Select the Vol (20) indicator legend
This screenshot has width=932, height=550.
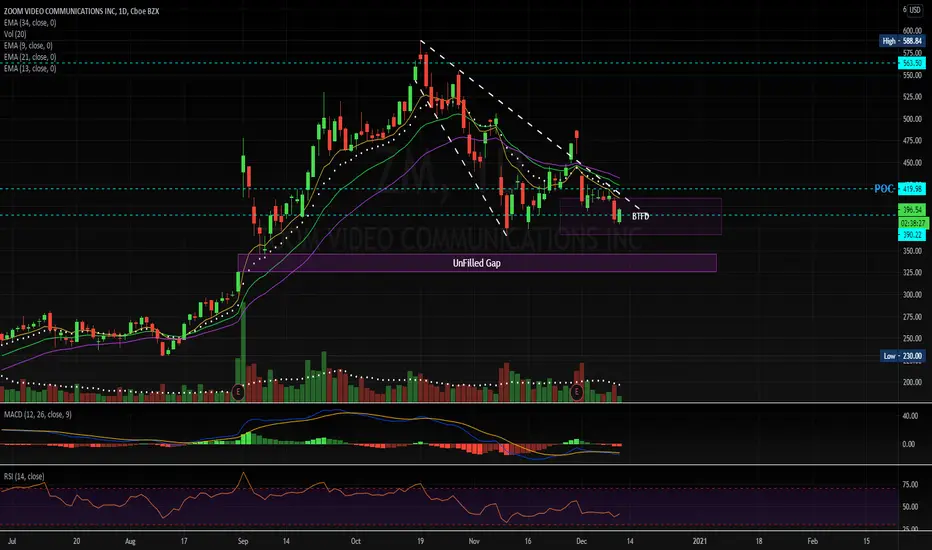coord(15,34)
